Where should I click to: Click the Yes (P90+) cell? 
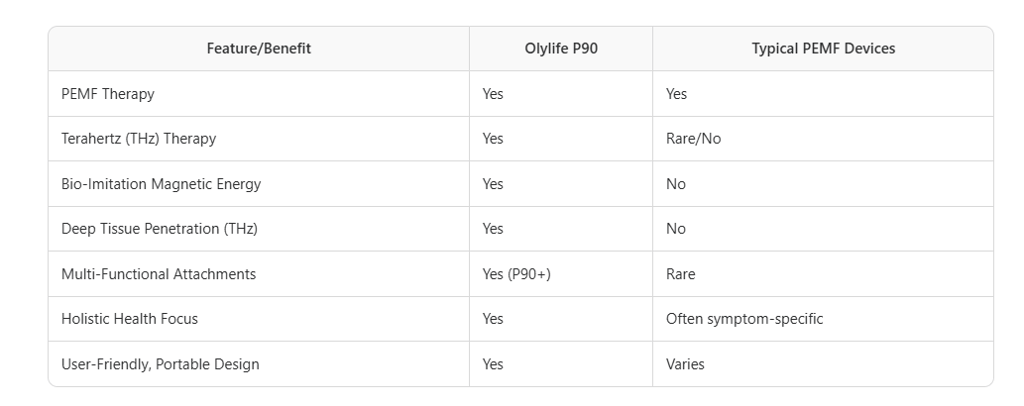pos(516,274)
